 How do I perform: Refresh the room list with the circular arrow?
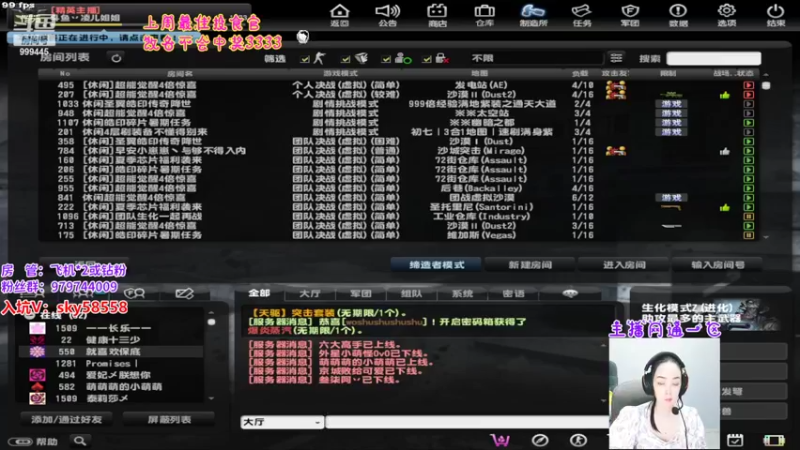click(x=116, y=58)
